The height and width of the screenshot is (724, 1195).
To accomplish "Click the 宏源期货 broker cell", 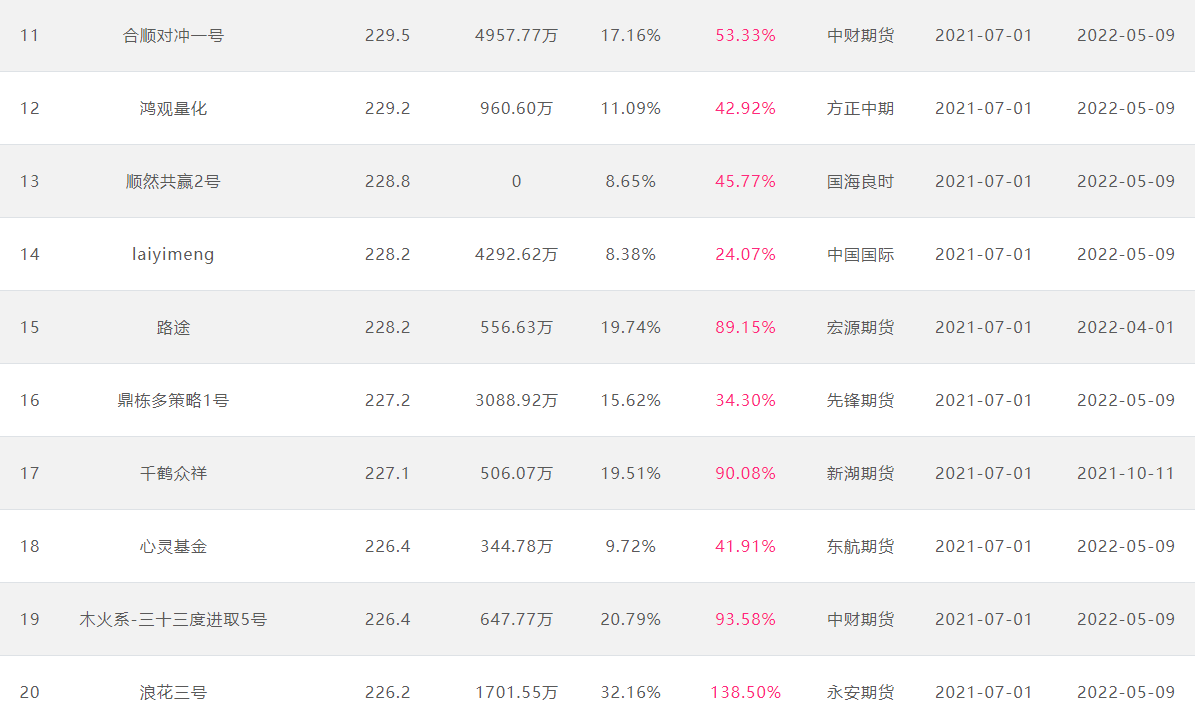I will click(x=860, y=328).
